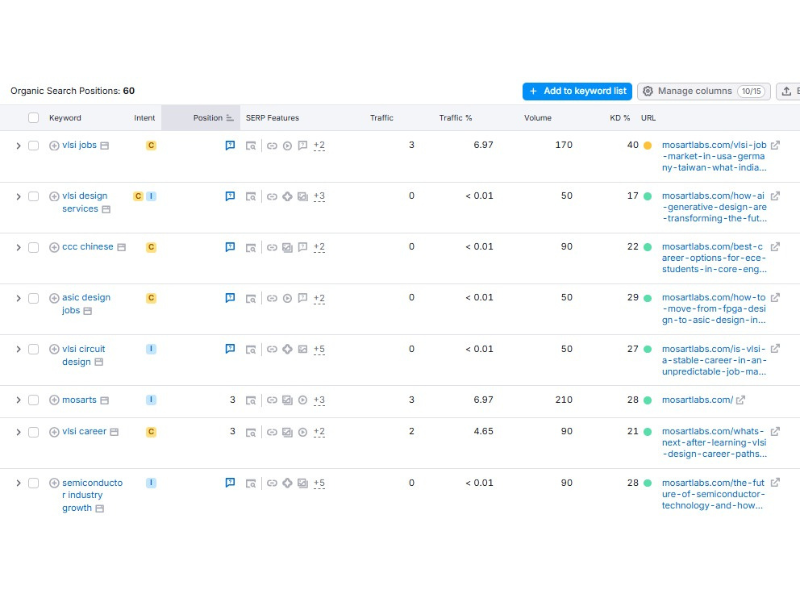The height and width of the screenshot is (600, 800).
Task: Sort by the Volume column header
Action: [537, 118]
